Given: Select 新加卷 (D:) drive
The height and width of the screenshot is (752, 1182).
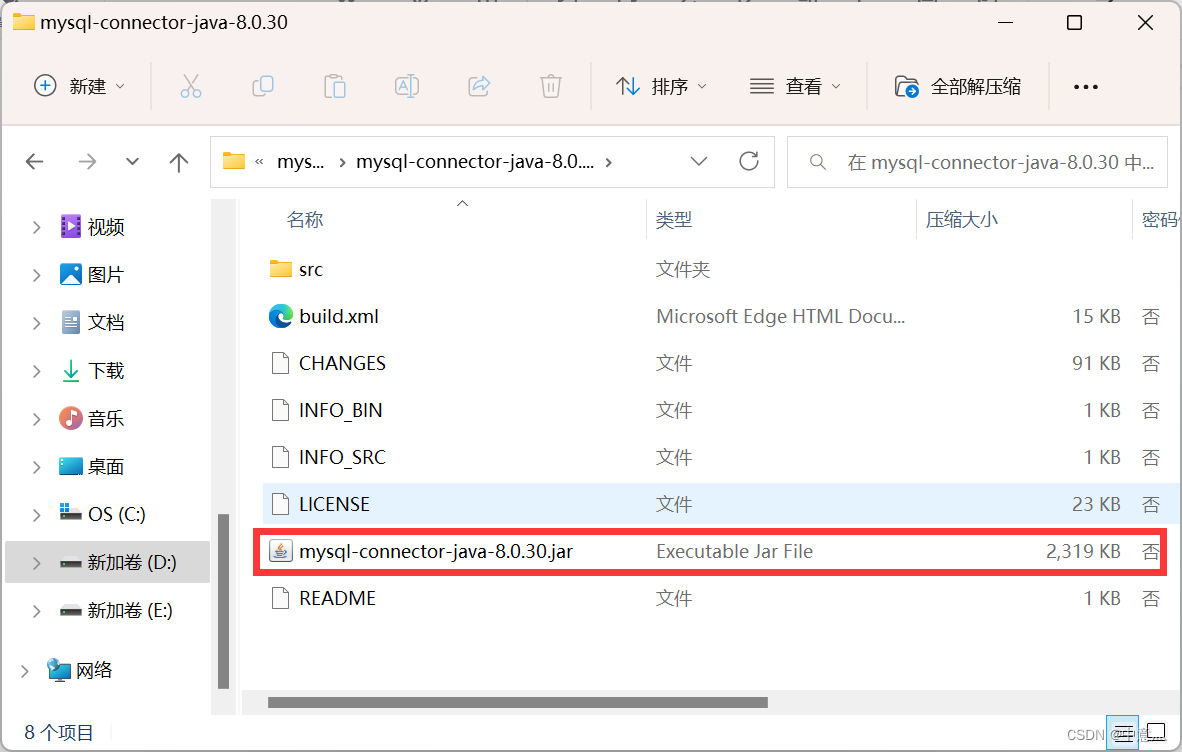Looking at the screenshot, I should point(107,562).
